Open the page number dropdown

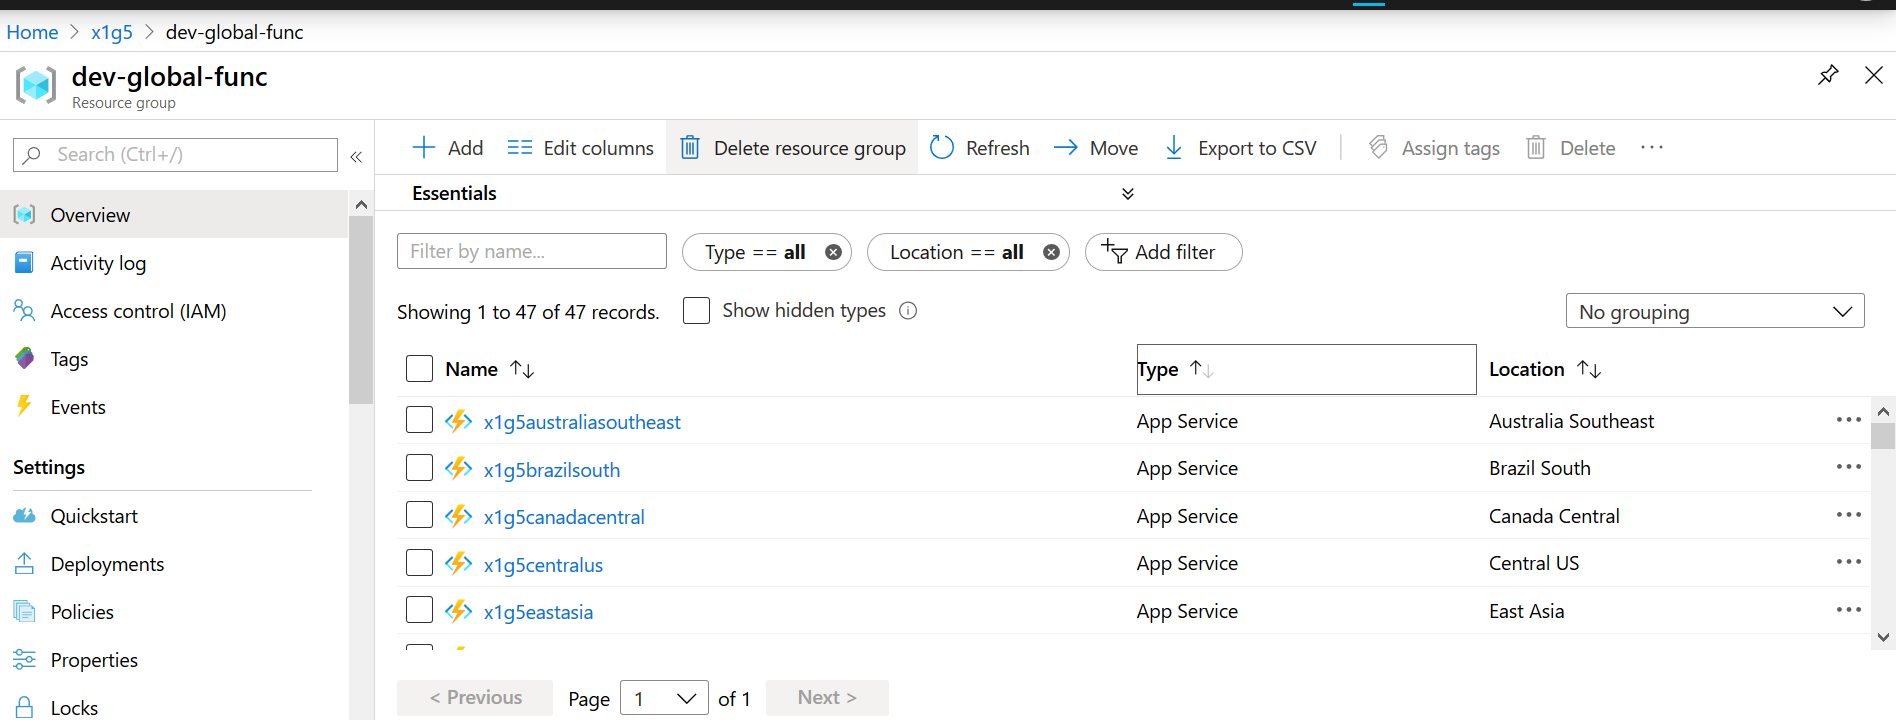(664, 698)
